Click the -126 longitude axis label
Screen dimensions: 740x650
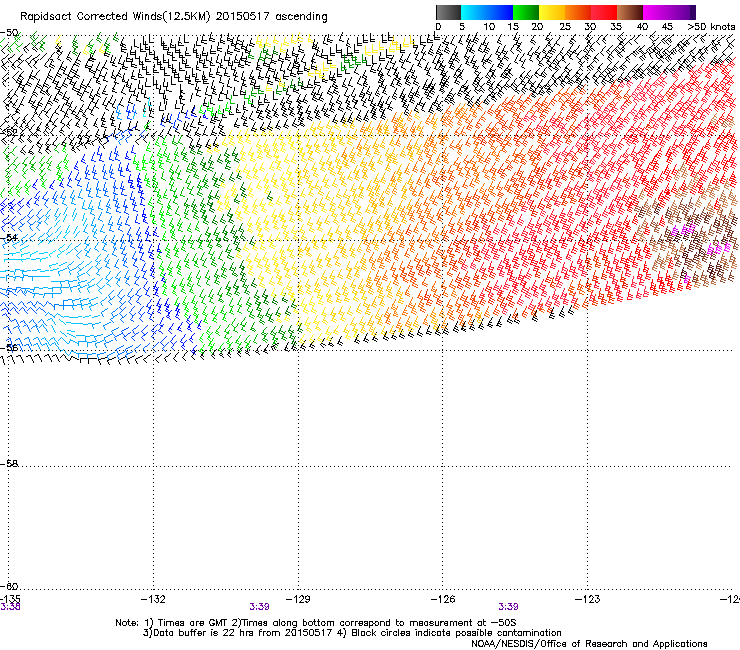pos(443,599)
